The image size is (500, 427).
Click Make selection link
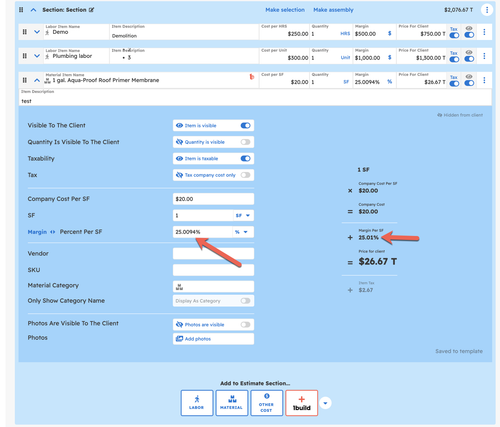click(285, 10)
